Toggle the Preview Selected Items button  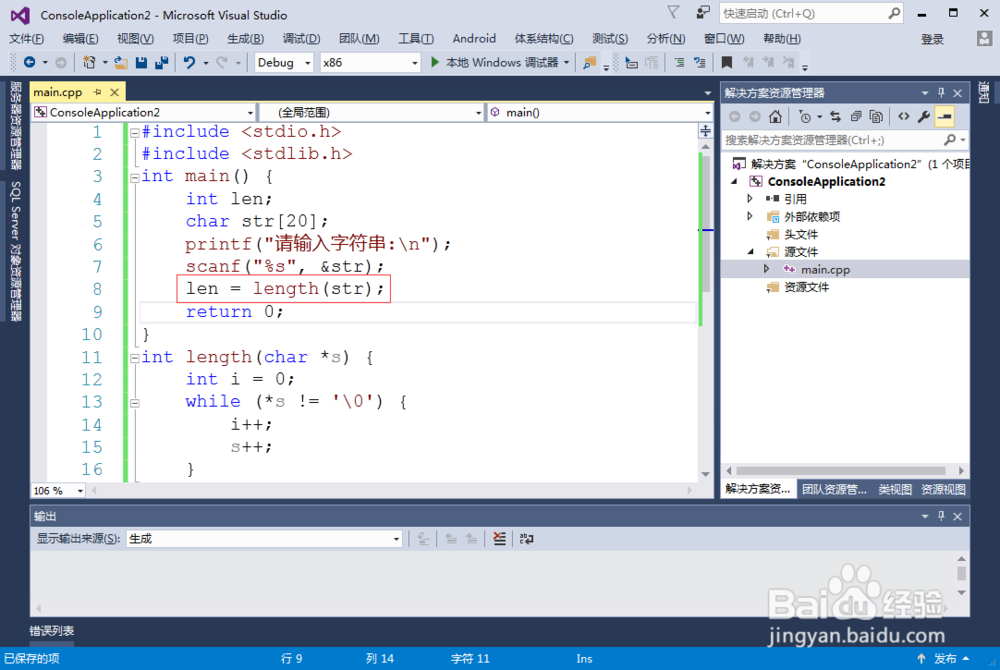tap(945, 117)
